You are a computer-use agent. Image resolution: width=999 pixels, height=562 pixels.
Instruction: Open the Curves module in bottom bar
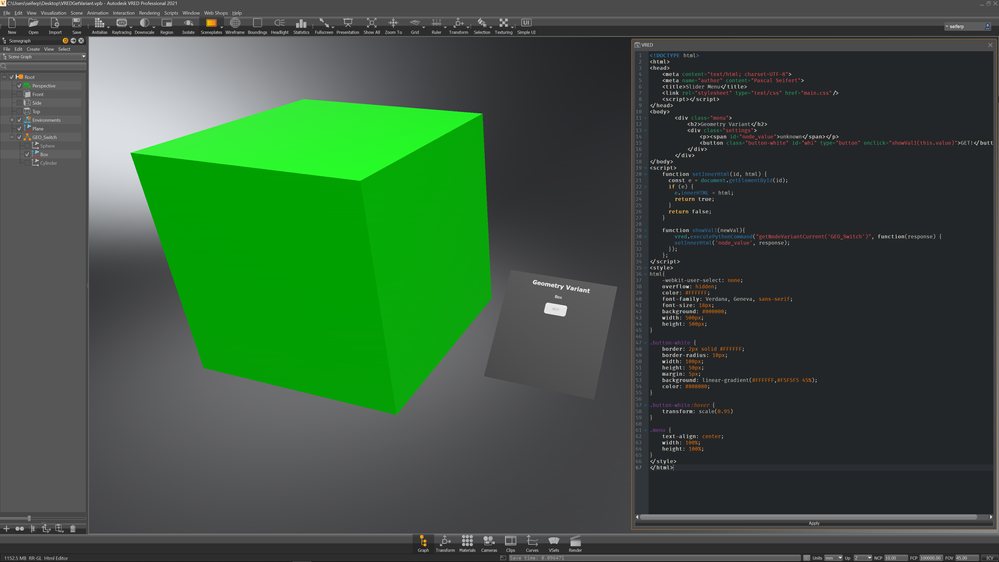pos(532,542)
